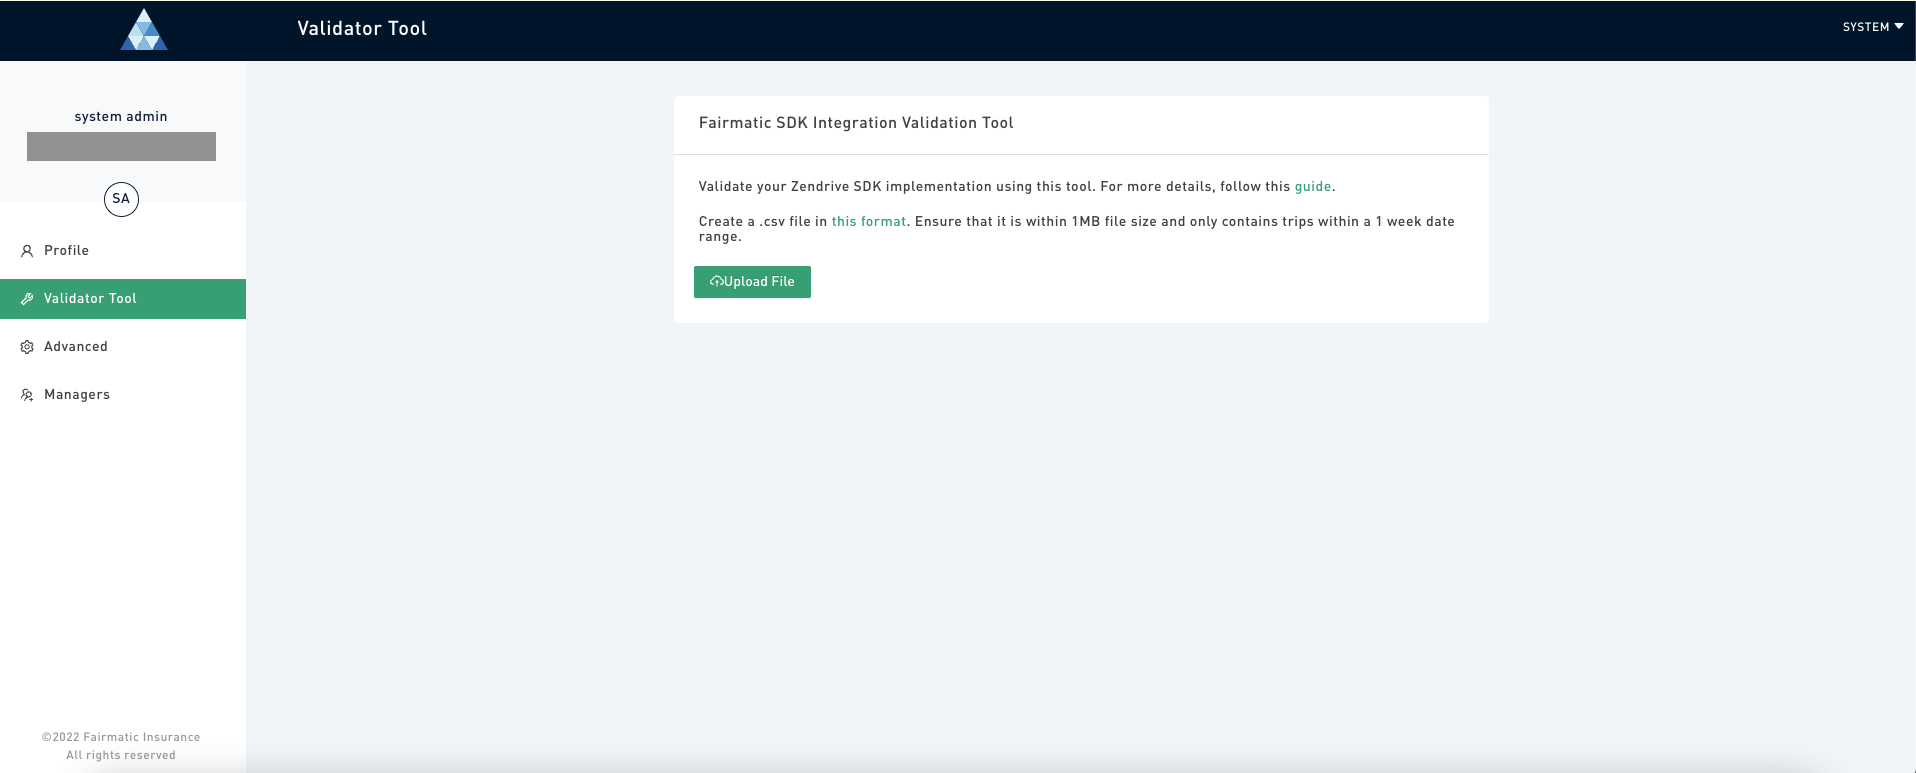Follow the guide link
The image size is (1916, 773).
point(1313,187)
